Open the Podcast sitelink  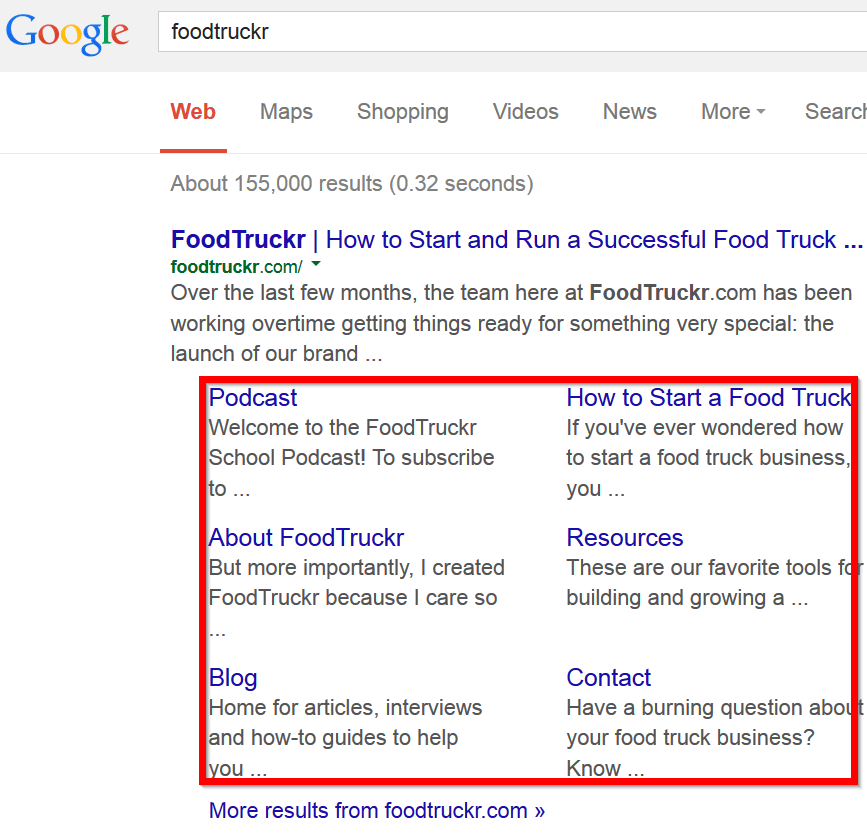tap(253, 398)
